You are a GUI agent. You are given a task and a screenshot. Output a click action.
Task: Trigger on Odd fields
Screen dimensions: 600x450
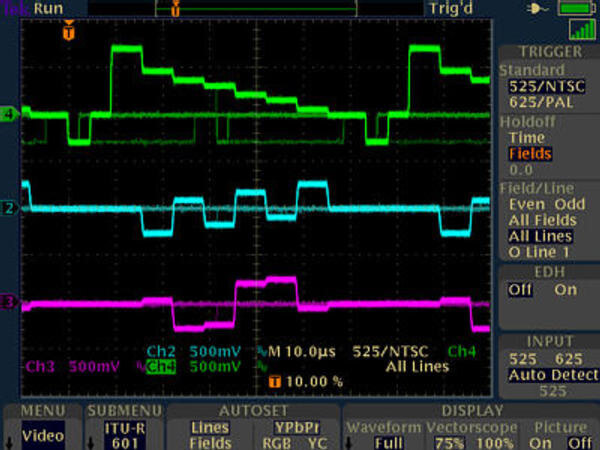(x=569, y=204)
